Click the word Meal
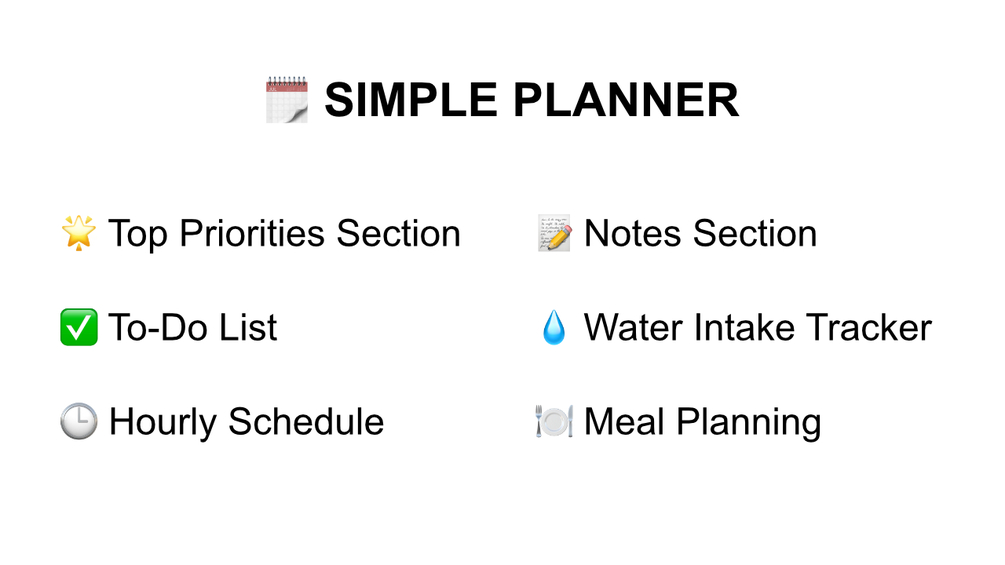Image resolution: width=1005 pixels, height=565 pixels. coord(625,422)
